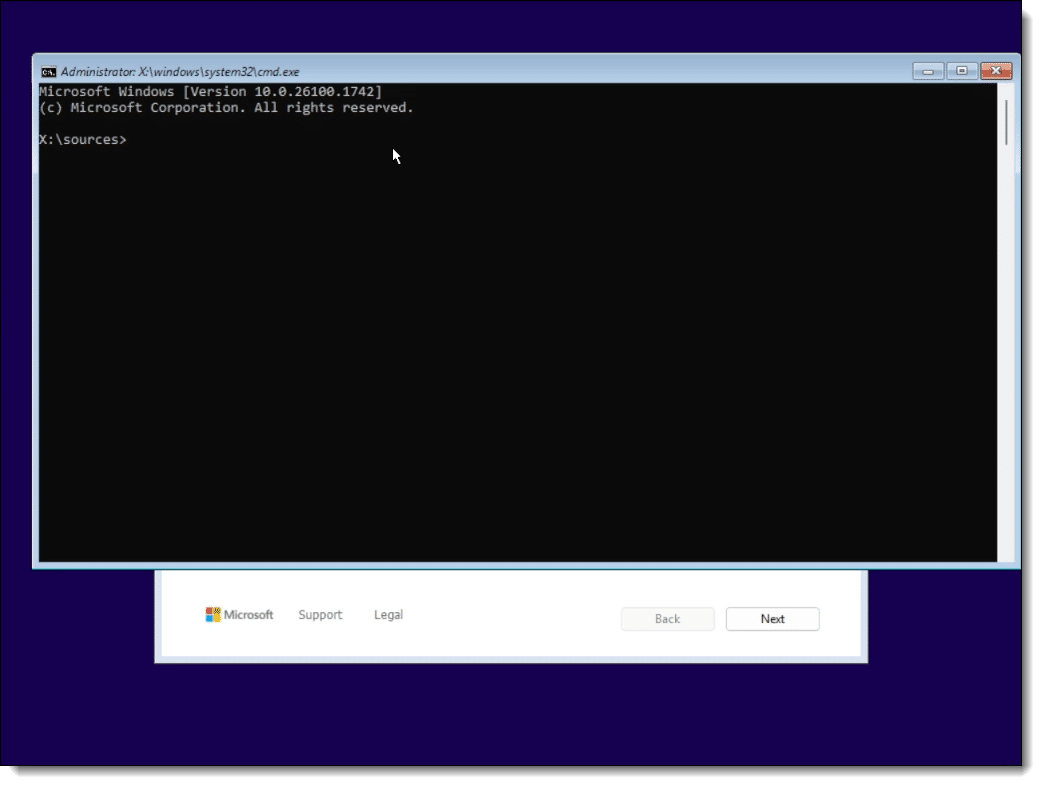Click Next in the setup window
Image resolution: width=1042 pixels, height=786 pixels.
[772, 619]
